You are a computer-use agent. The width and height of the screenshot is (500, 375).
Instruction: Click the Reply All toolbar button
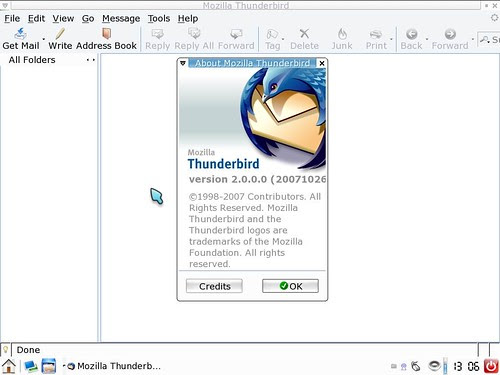coord(194,39)
